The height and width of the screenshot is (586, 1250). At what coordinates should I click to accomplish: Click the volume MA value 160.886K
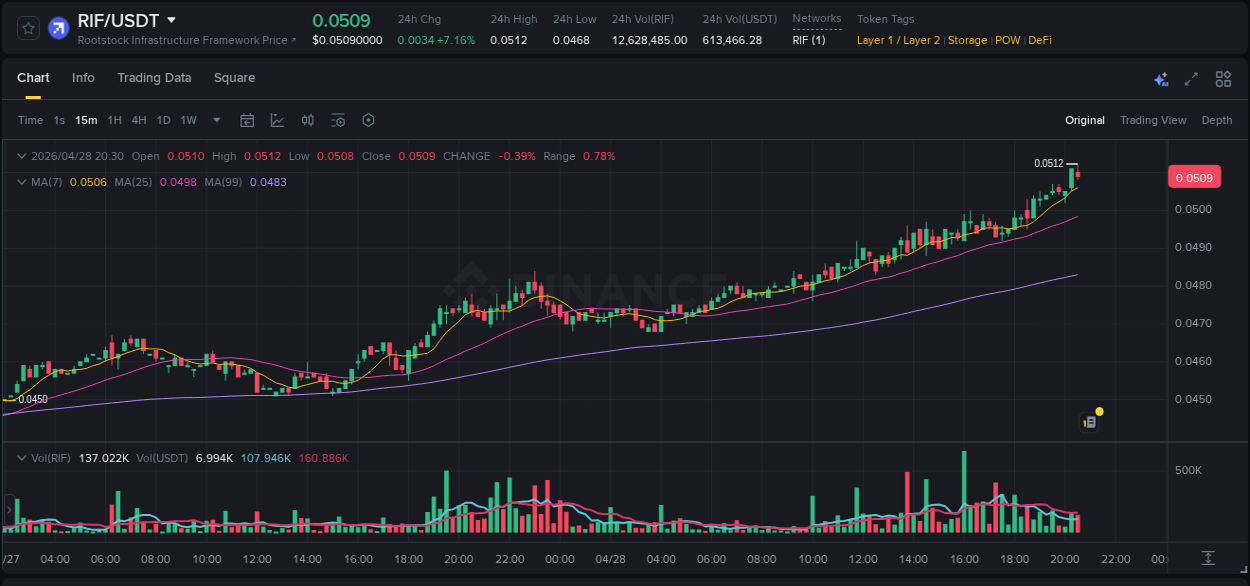[x=323, y=458]
